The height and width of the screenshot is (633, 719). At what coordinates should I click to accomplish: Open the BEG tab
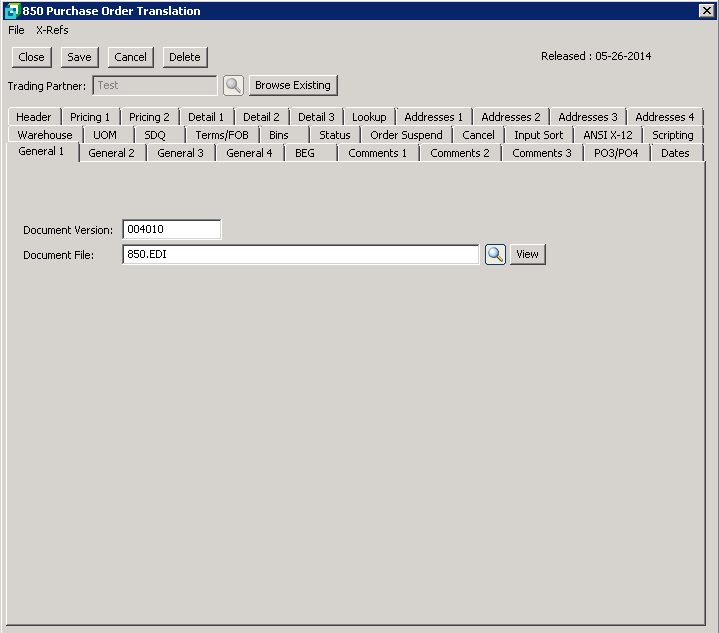click(305, 153)
